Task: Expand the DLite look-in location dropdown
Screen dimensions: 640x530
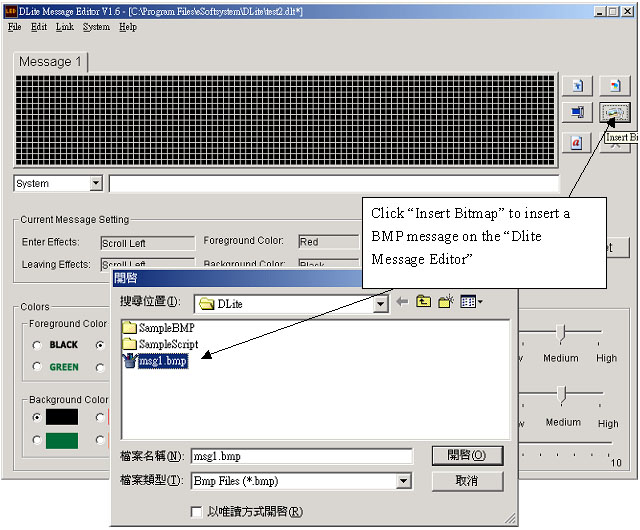Action: (380, 304)
